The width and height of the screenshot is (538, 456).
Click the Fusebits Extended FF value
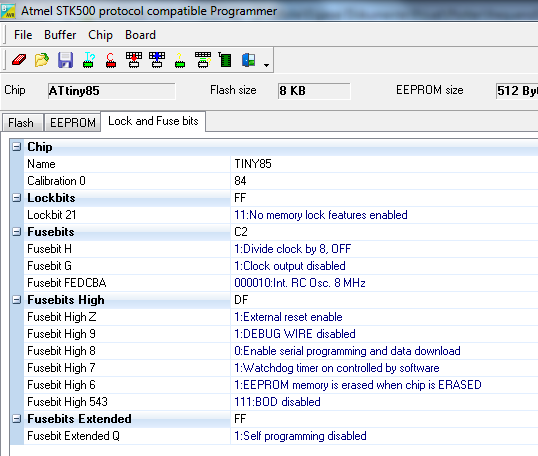point(240,419)
